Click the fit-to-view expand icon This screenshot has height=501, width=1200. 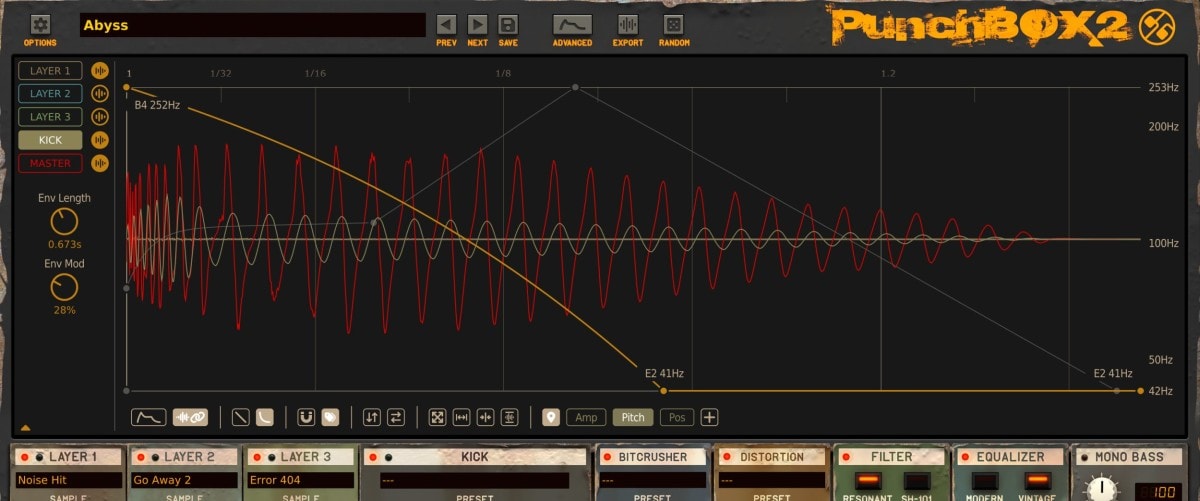click(x=437, y=417)
